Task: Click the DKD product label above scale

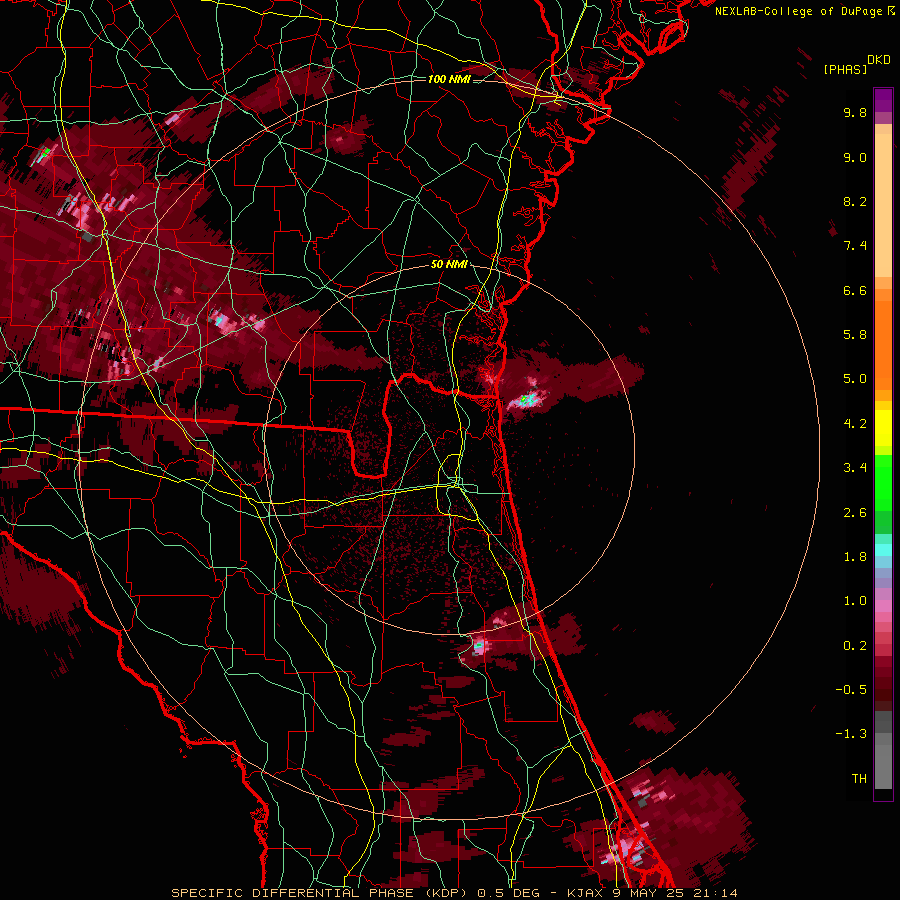Action: tap(879, 60)
